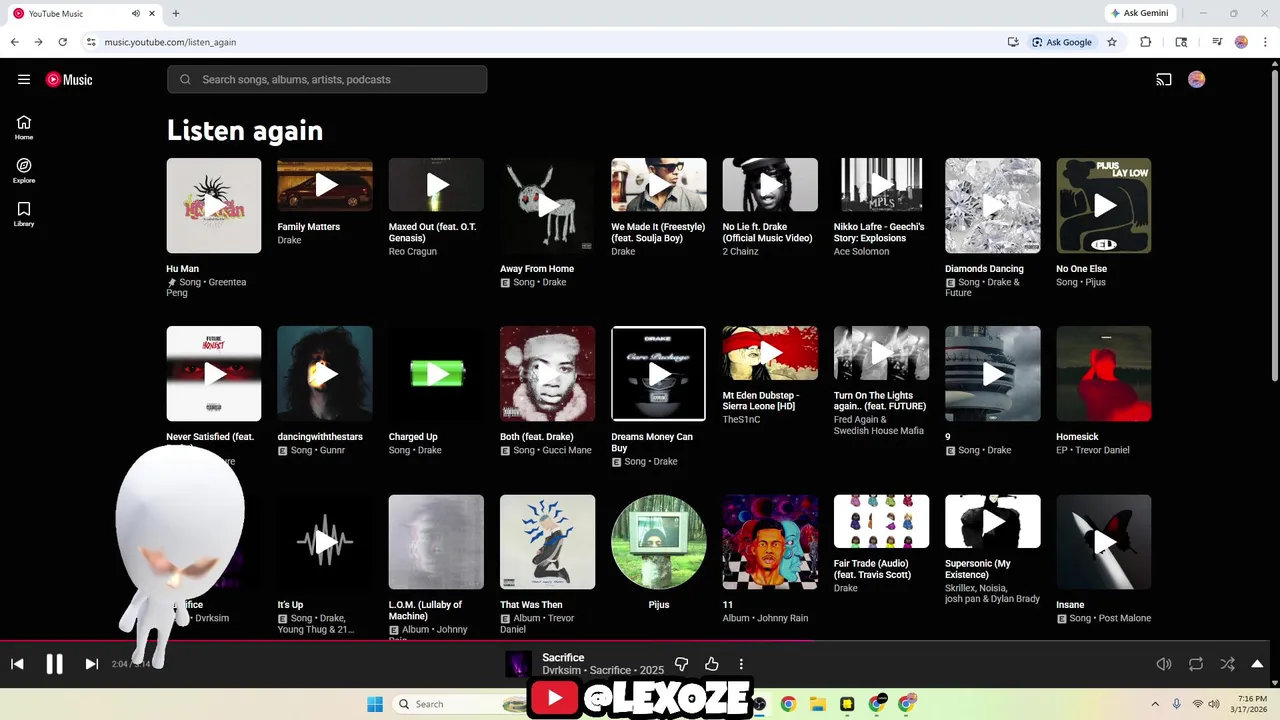Image resolution: width=1280 pixels, height=720 pixels.
Task: Click the now playing Sacrifice thumbnail
Action: (x=518, y=664)
